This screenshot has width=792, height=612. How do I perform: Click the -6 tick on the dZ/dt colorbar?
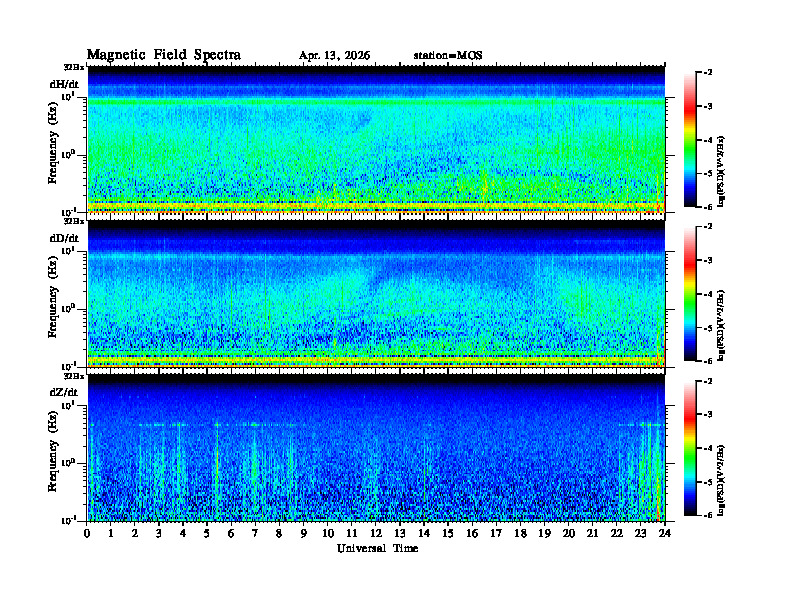(x=708, y=515)
